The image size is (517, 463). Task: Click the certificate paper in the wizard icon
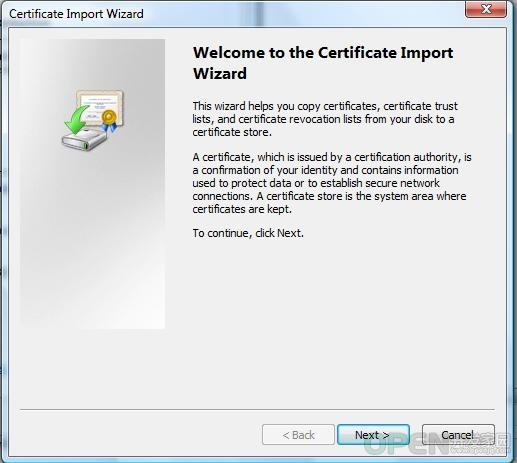[100, 106]
